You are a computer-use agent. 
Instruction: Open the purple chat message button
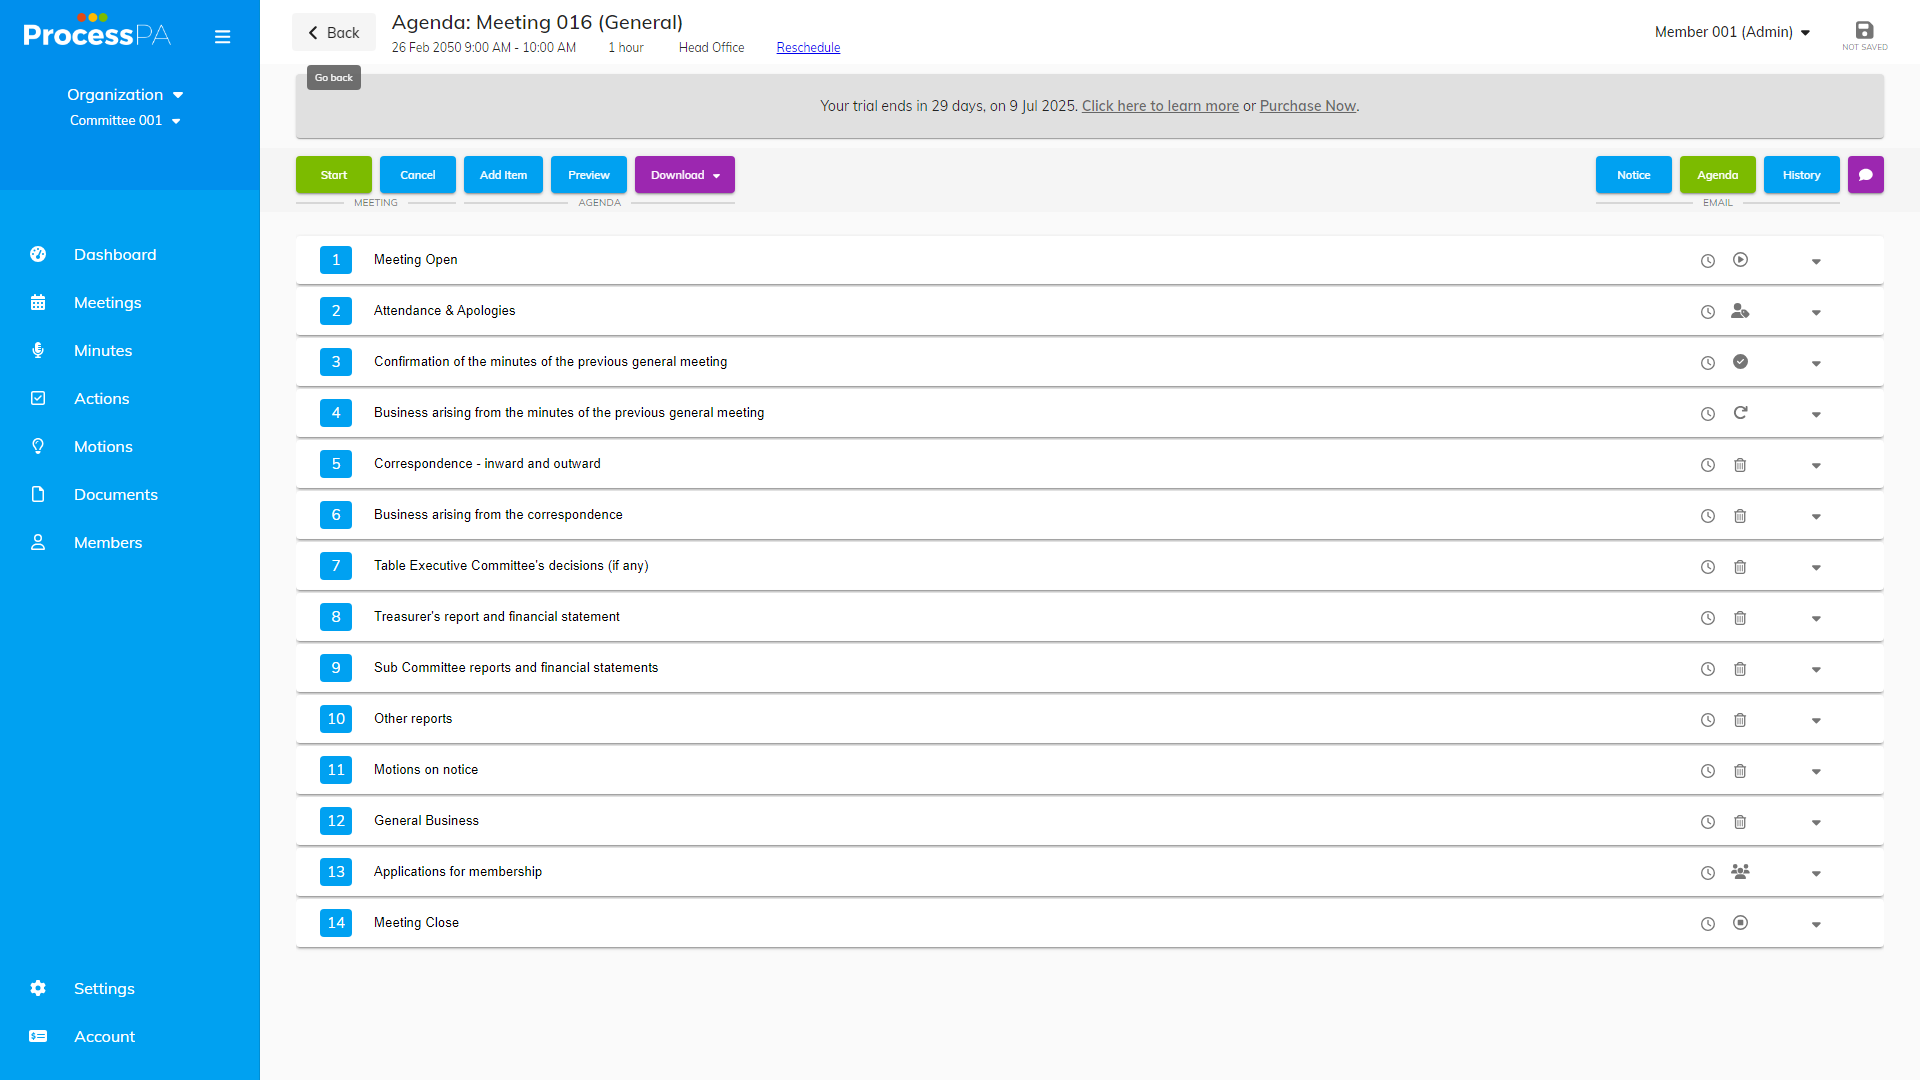click(x=1865, y=175)
